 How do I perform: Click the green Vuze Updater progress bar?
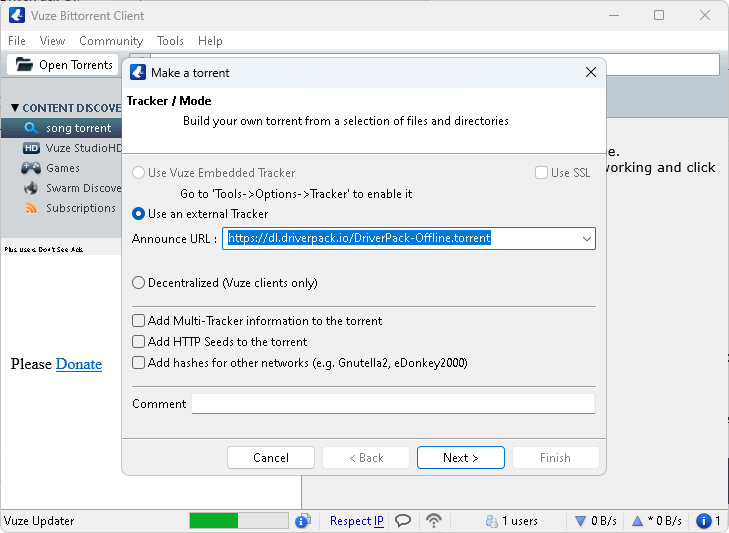tap(239, 521)
